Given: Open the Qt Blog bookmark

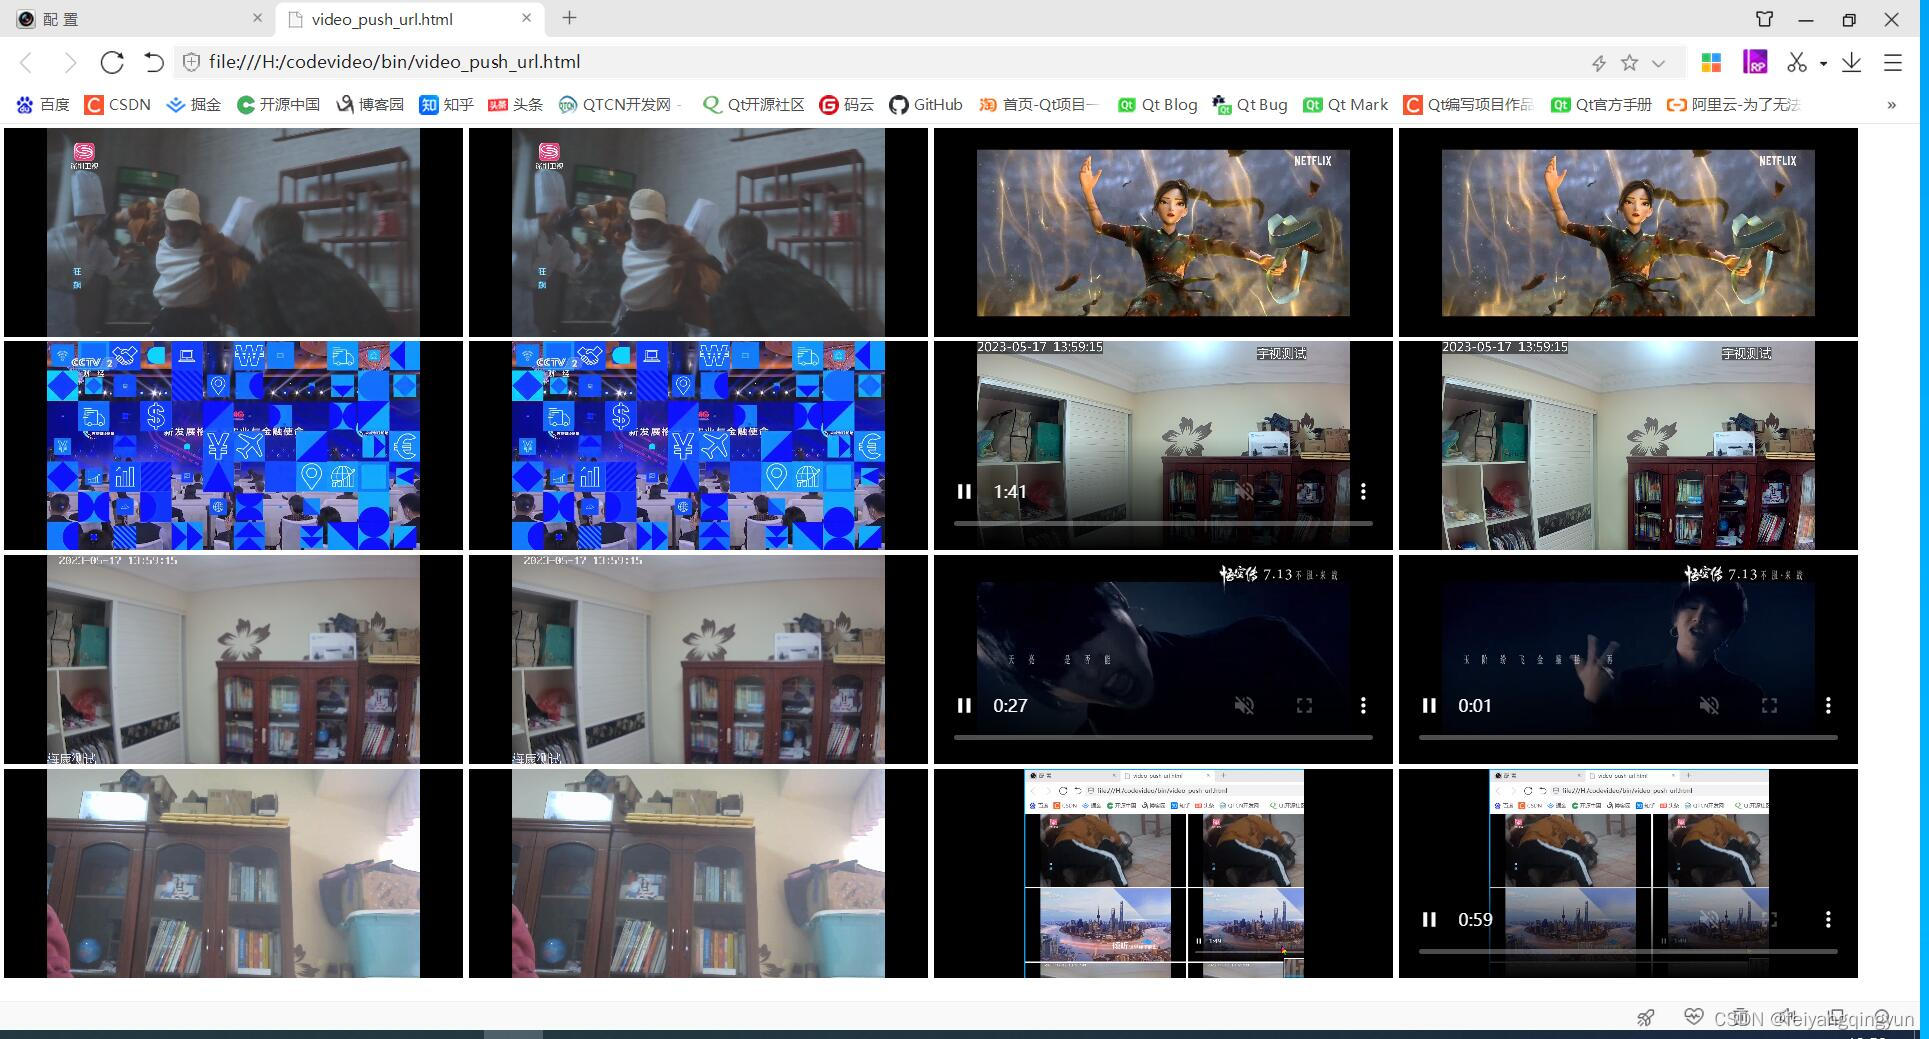Looking at the screenshot, I should click(1157, 104).
